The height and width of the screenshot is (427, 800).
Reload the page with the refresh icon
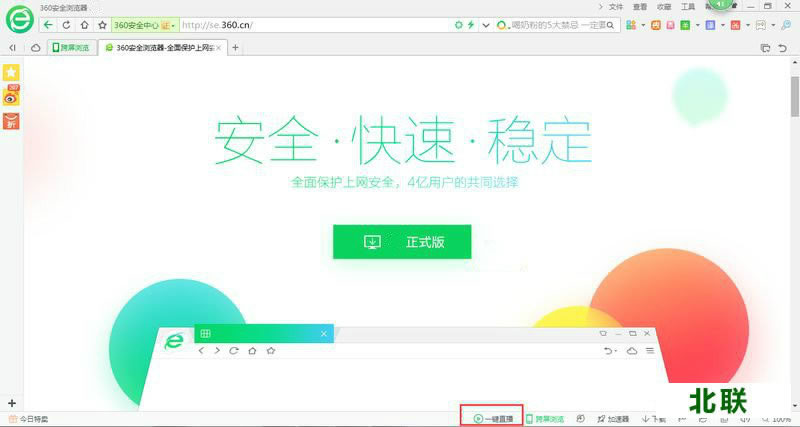(x=67, y=24)
